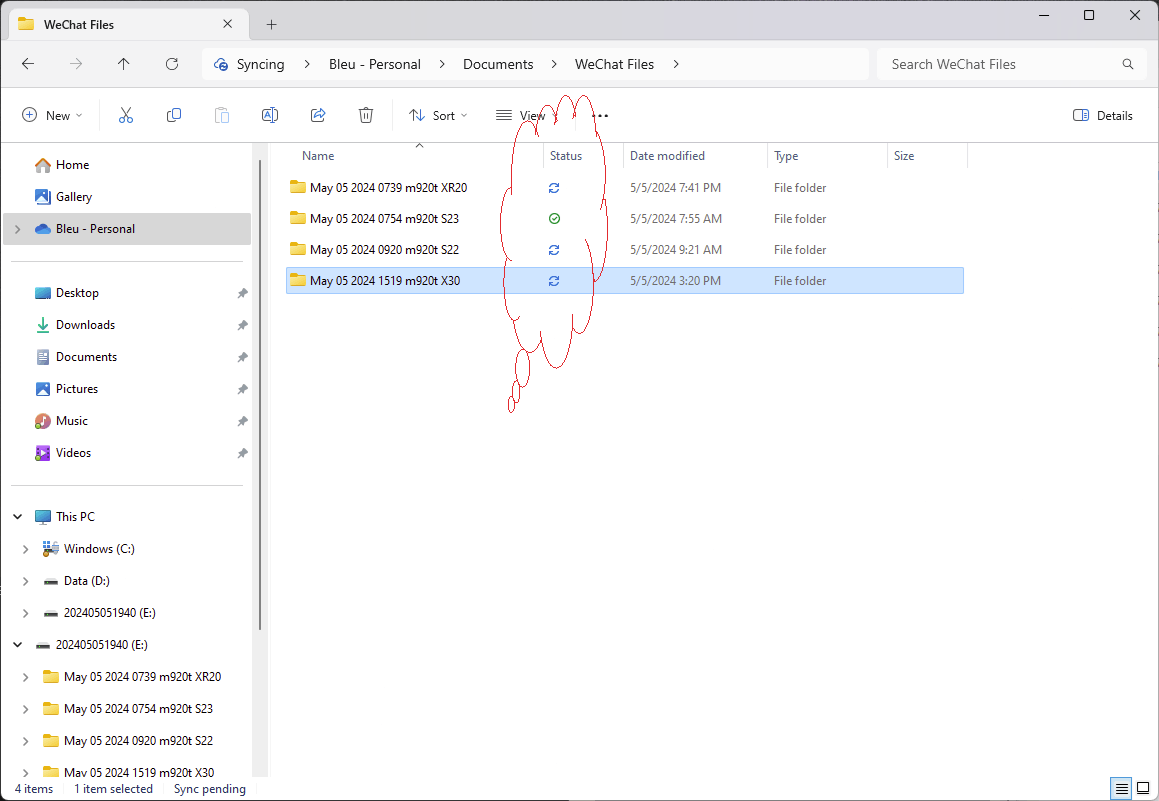Expand XR20 folder in sidebar tree
1159x801 pixels.
(26, 677)
